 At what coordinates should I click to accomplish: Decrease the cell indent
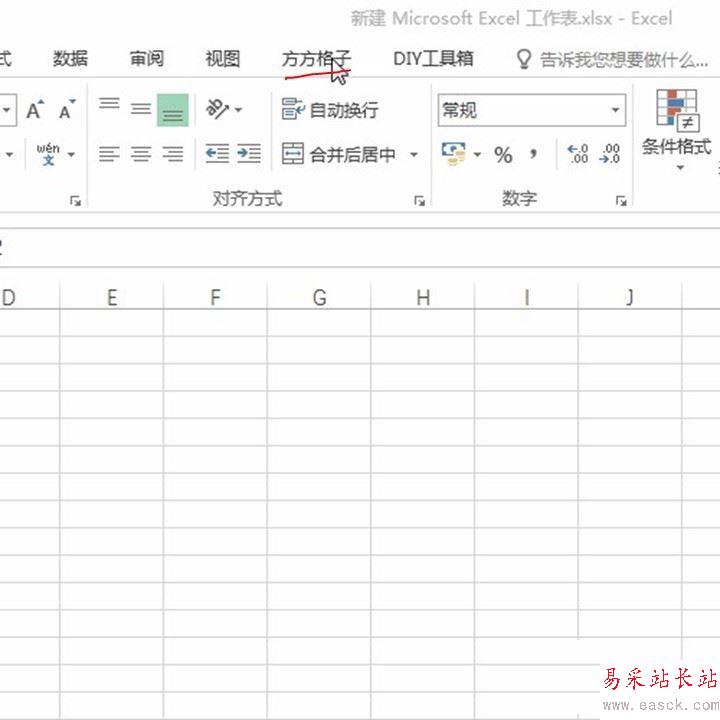pos(217,154)
